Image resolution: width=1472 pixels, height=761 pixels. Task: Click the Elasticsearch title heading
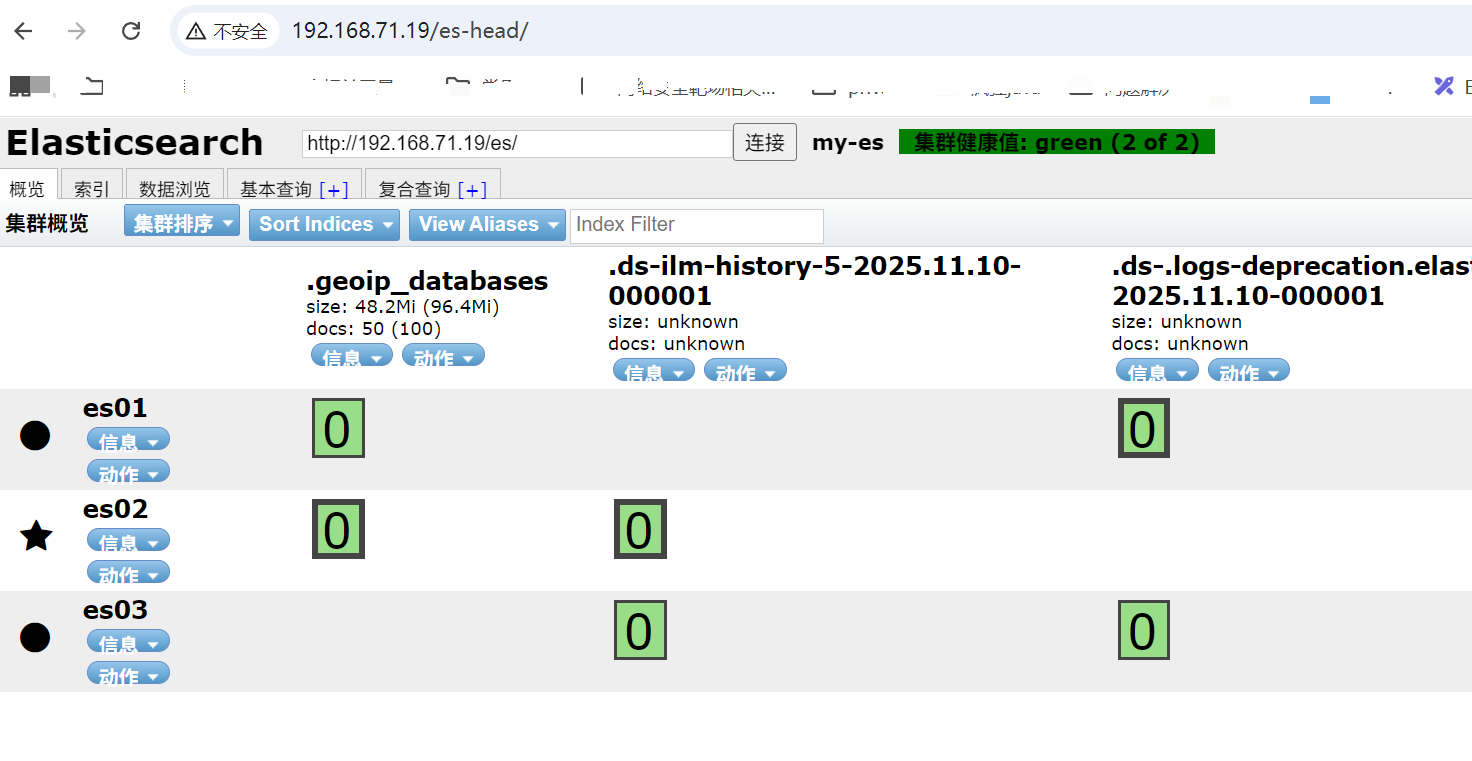tap(134, 142)
